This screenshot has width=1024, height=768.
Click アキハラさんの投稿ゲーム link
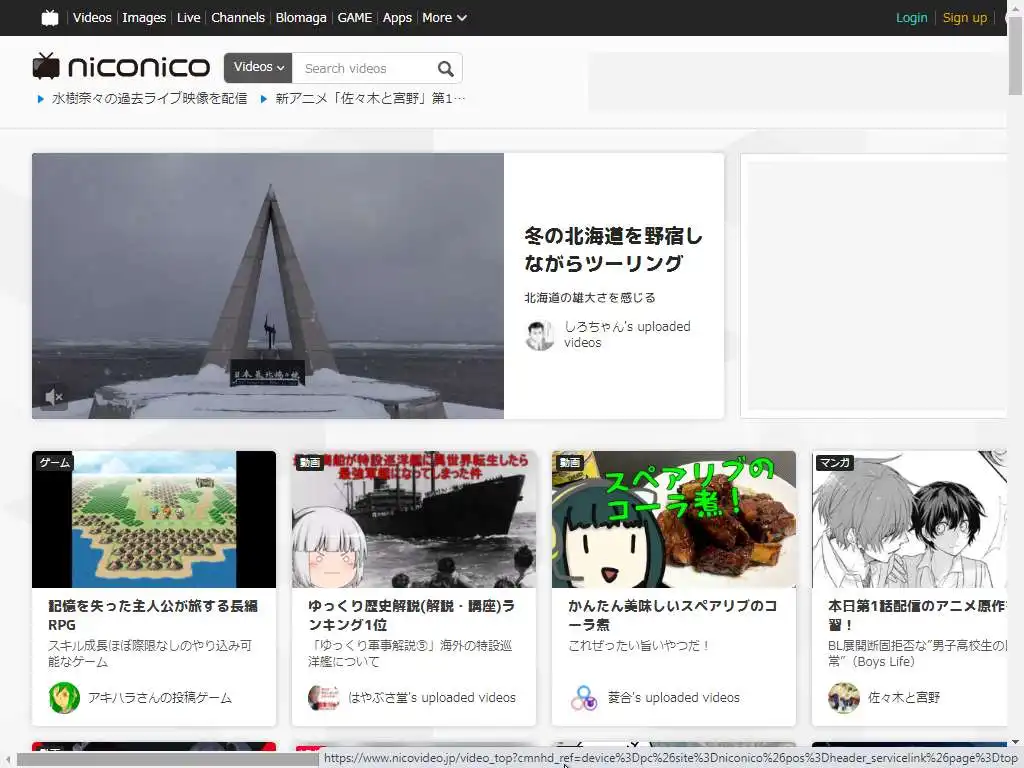tap(160, 698)
